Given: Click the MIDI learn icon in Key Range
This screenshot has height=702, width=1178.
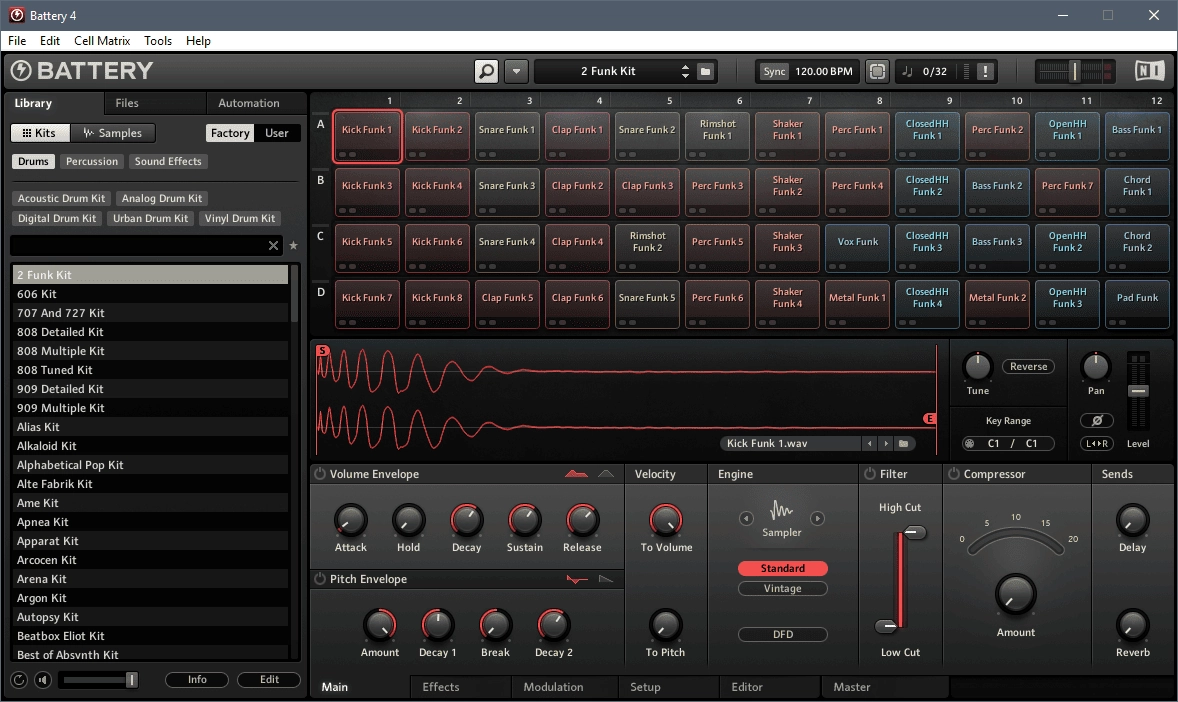Looking at the screenshot, I should point(969,443).
